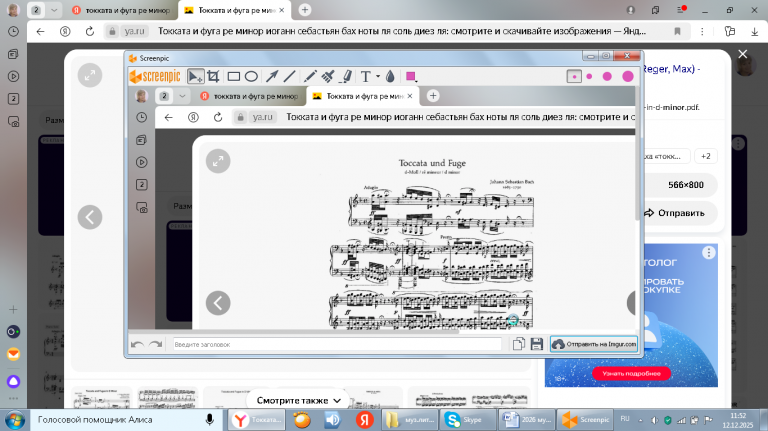Open browser downloads
This screenshot has width=768, height=431.
[x=754, y=31]
